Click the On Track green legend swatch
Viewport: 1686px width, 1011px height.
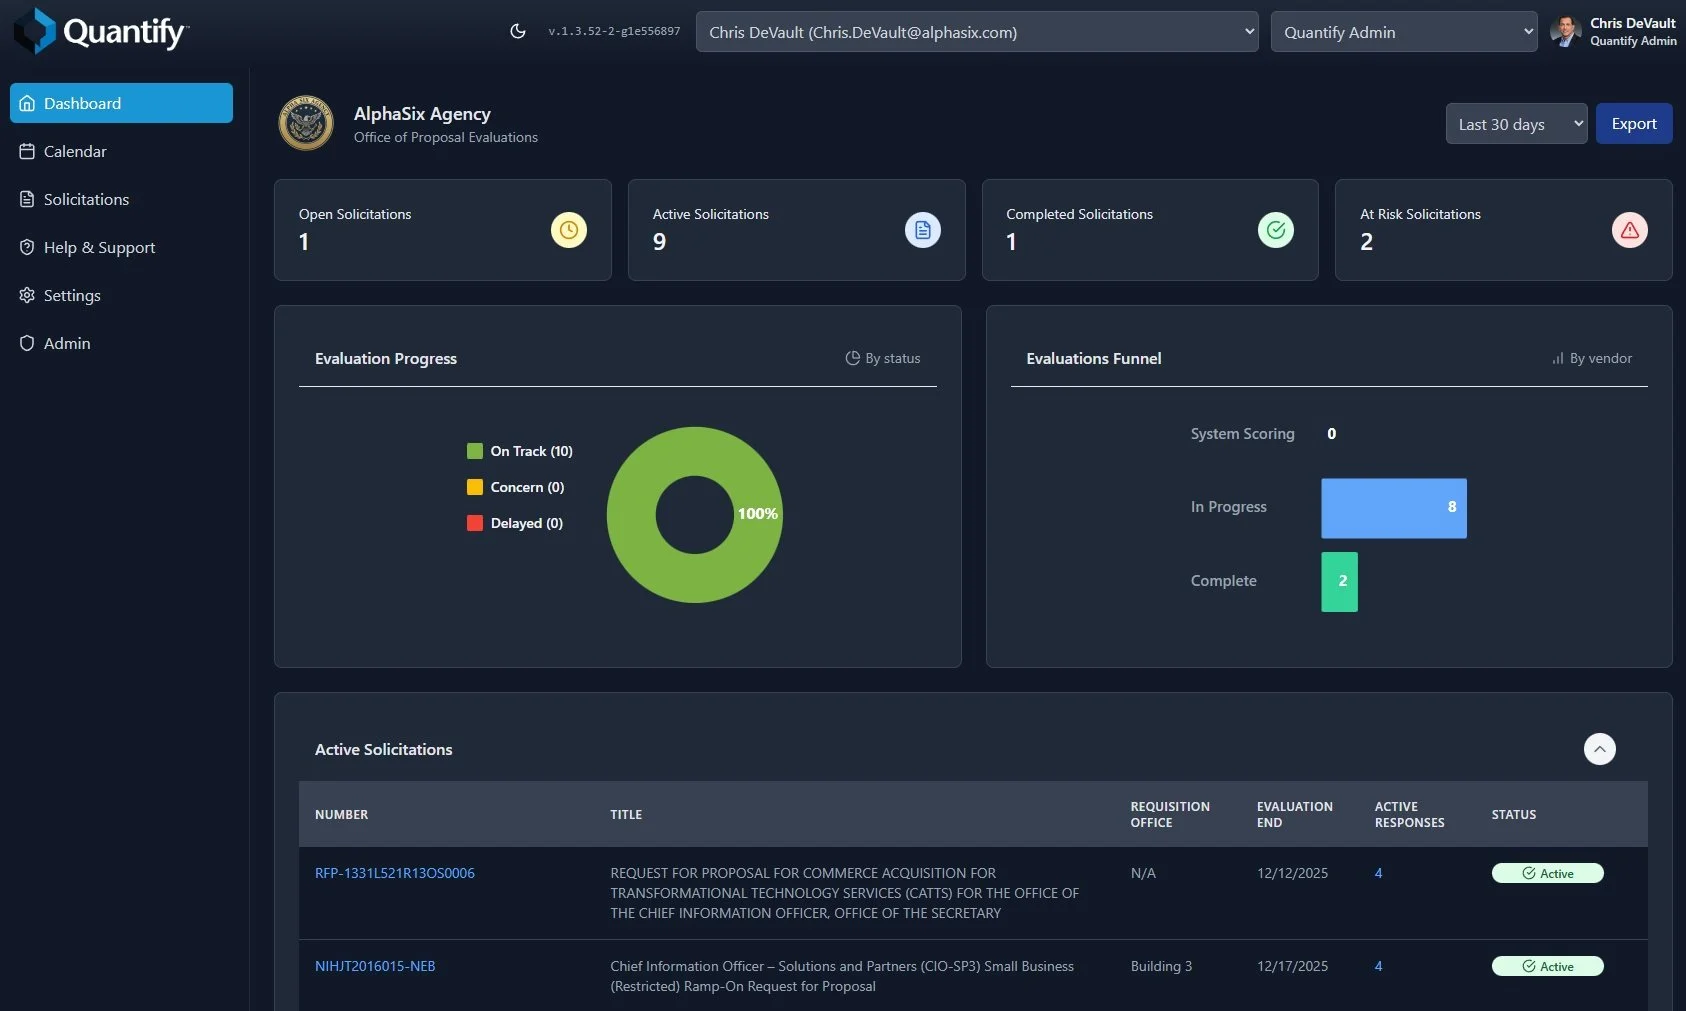[475, 451]
